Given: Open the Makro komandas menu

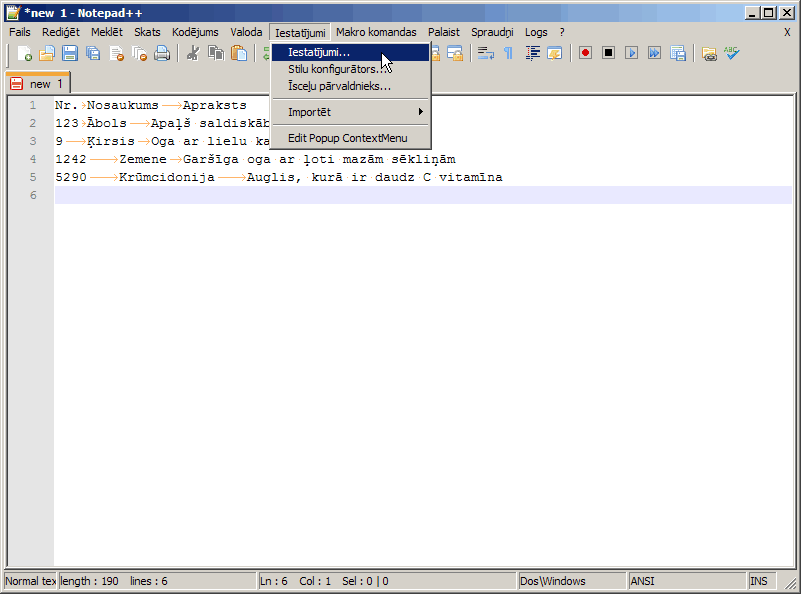Looking at the screenshot, I should tap(376, 32).
